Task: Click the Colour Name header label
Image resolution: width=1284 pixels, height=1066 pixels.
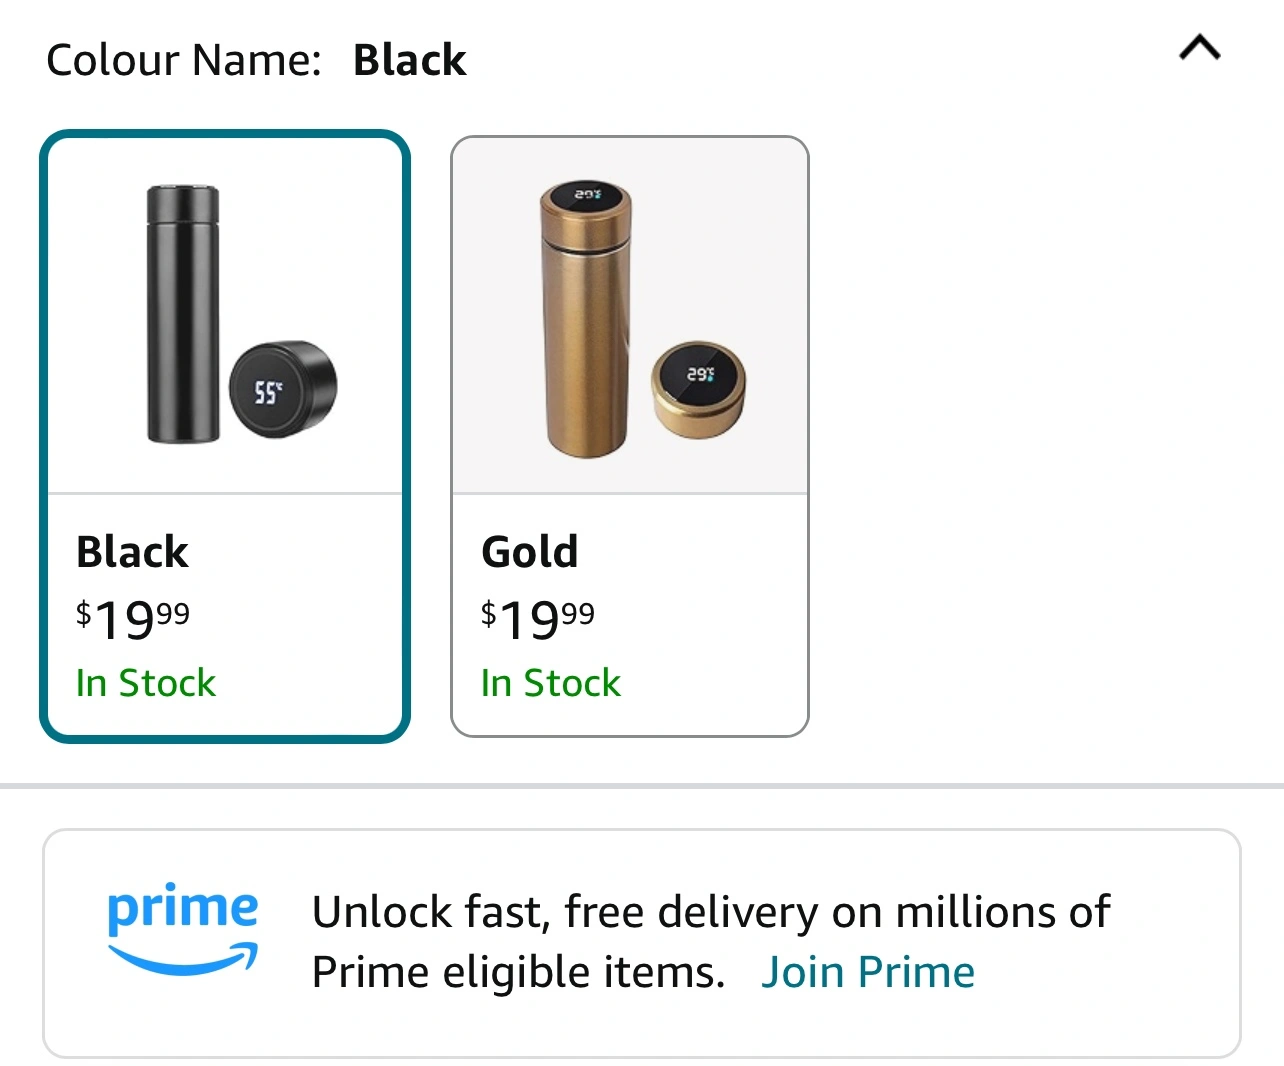Action: click(184, 60)
